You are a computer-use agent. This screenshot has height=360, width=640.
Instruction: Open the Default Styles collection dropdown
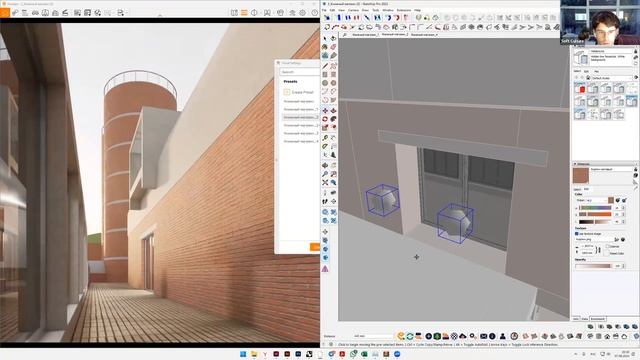tap(611, 78)
